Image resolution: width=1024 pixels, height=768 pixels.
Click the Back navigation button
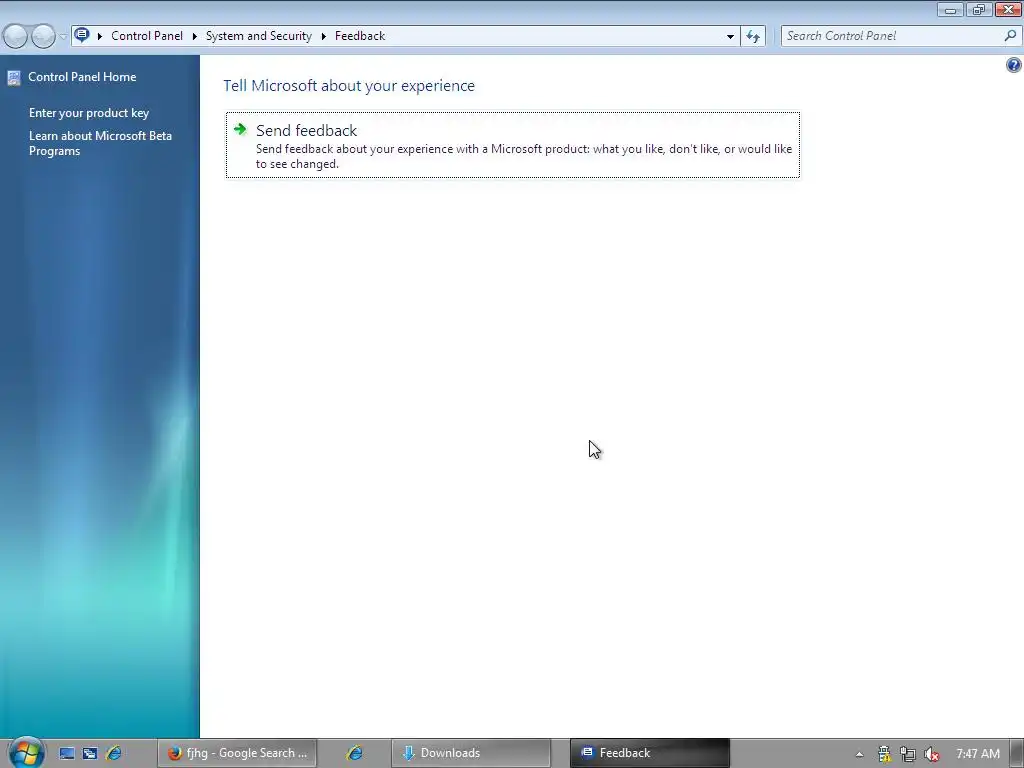[16, 36]
